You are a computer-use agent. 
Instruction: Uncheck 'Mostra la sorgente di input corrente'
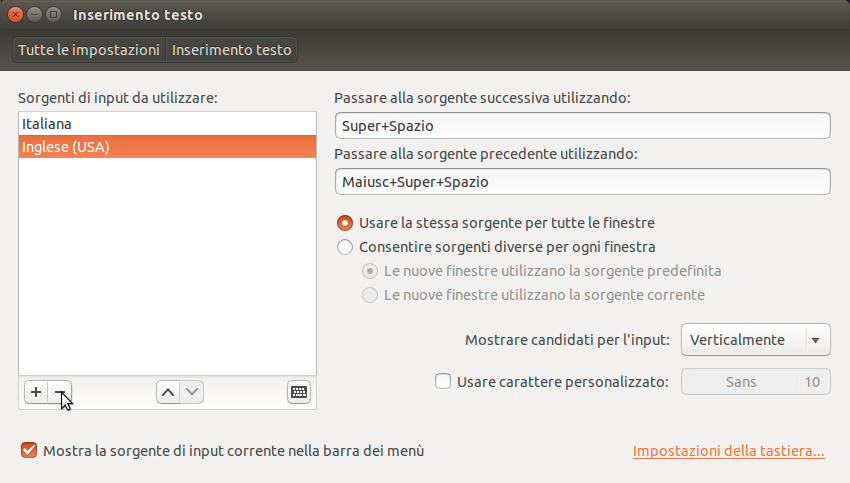pos(28,451)
